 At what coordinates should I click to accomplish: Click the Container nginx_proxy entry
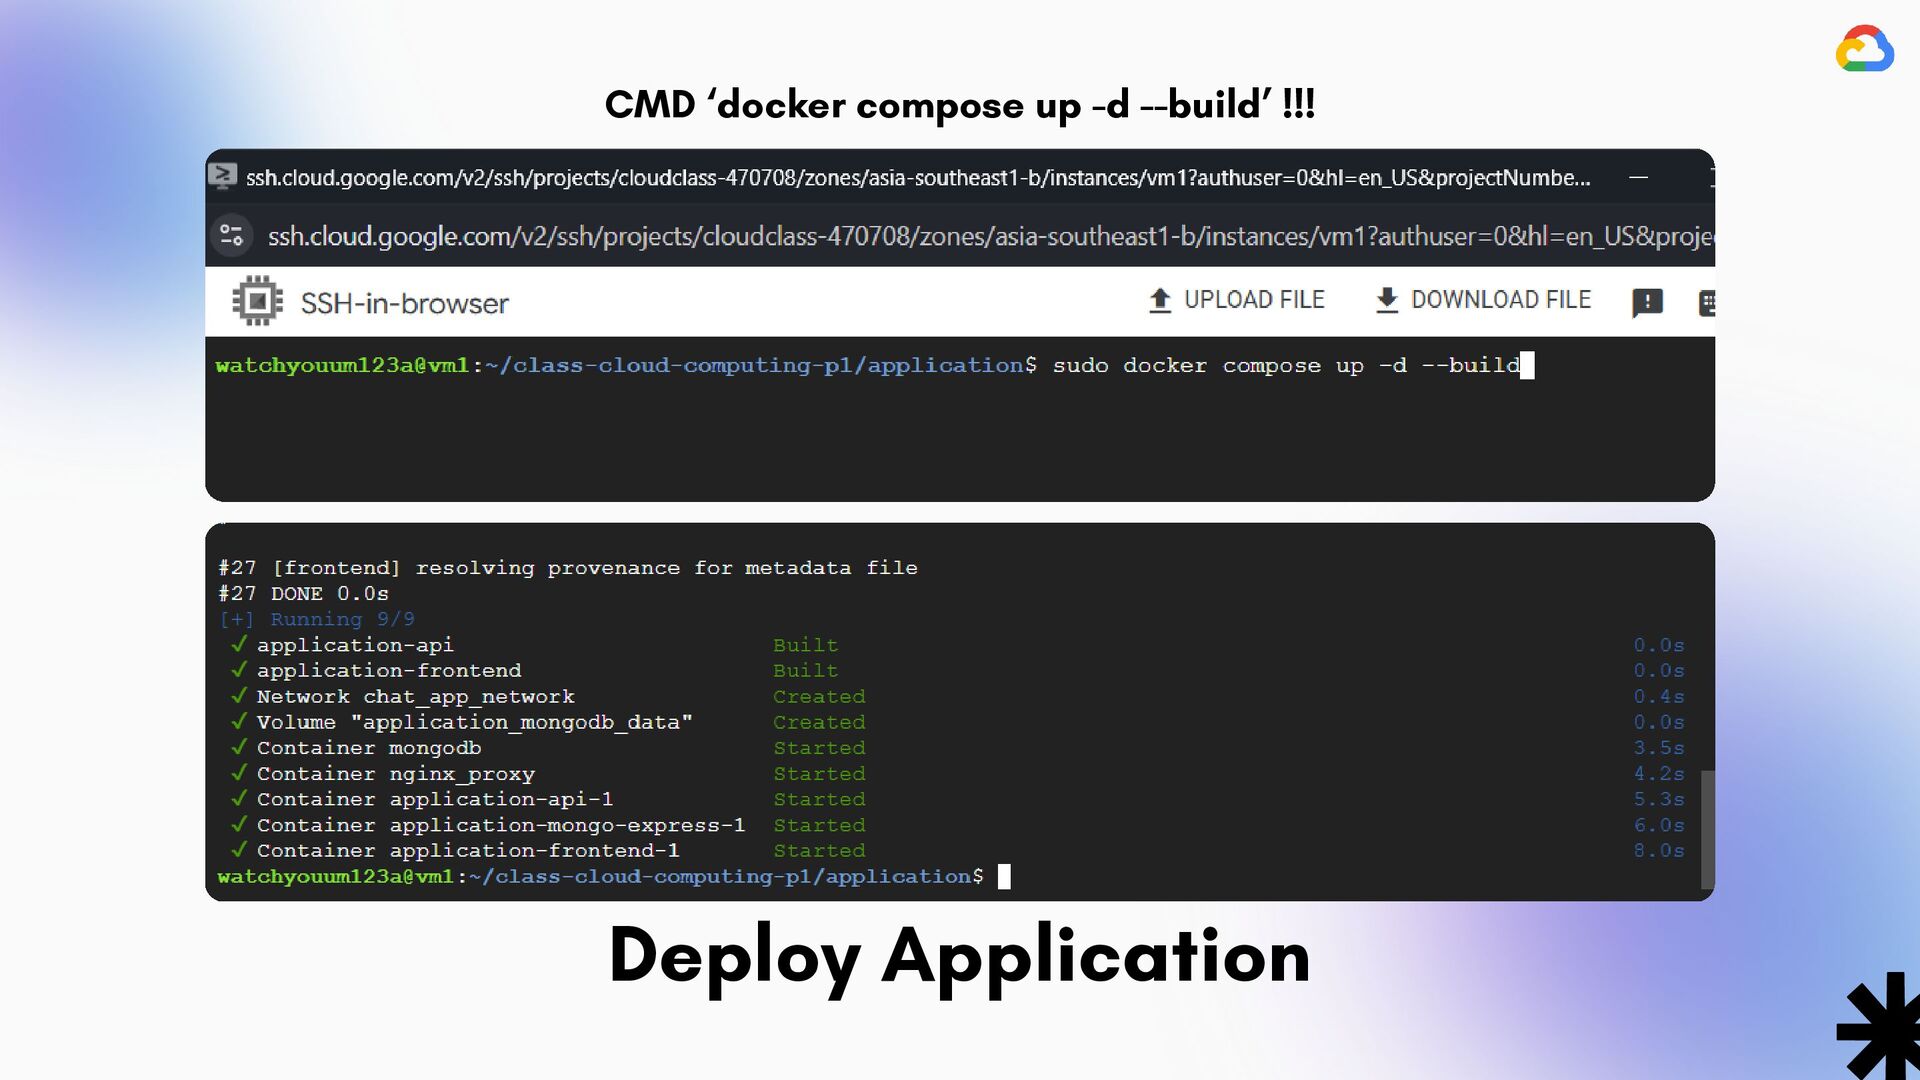396,773
